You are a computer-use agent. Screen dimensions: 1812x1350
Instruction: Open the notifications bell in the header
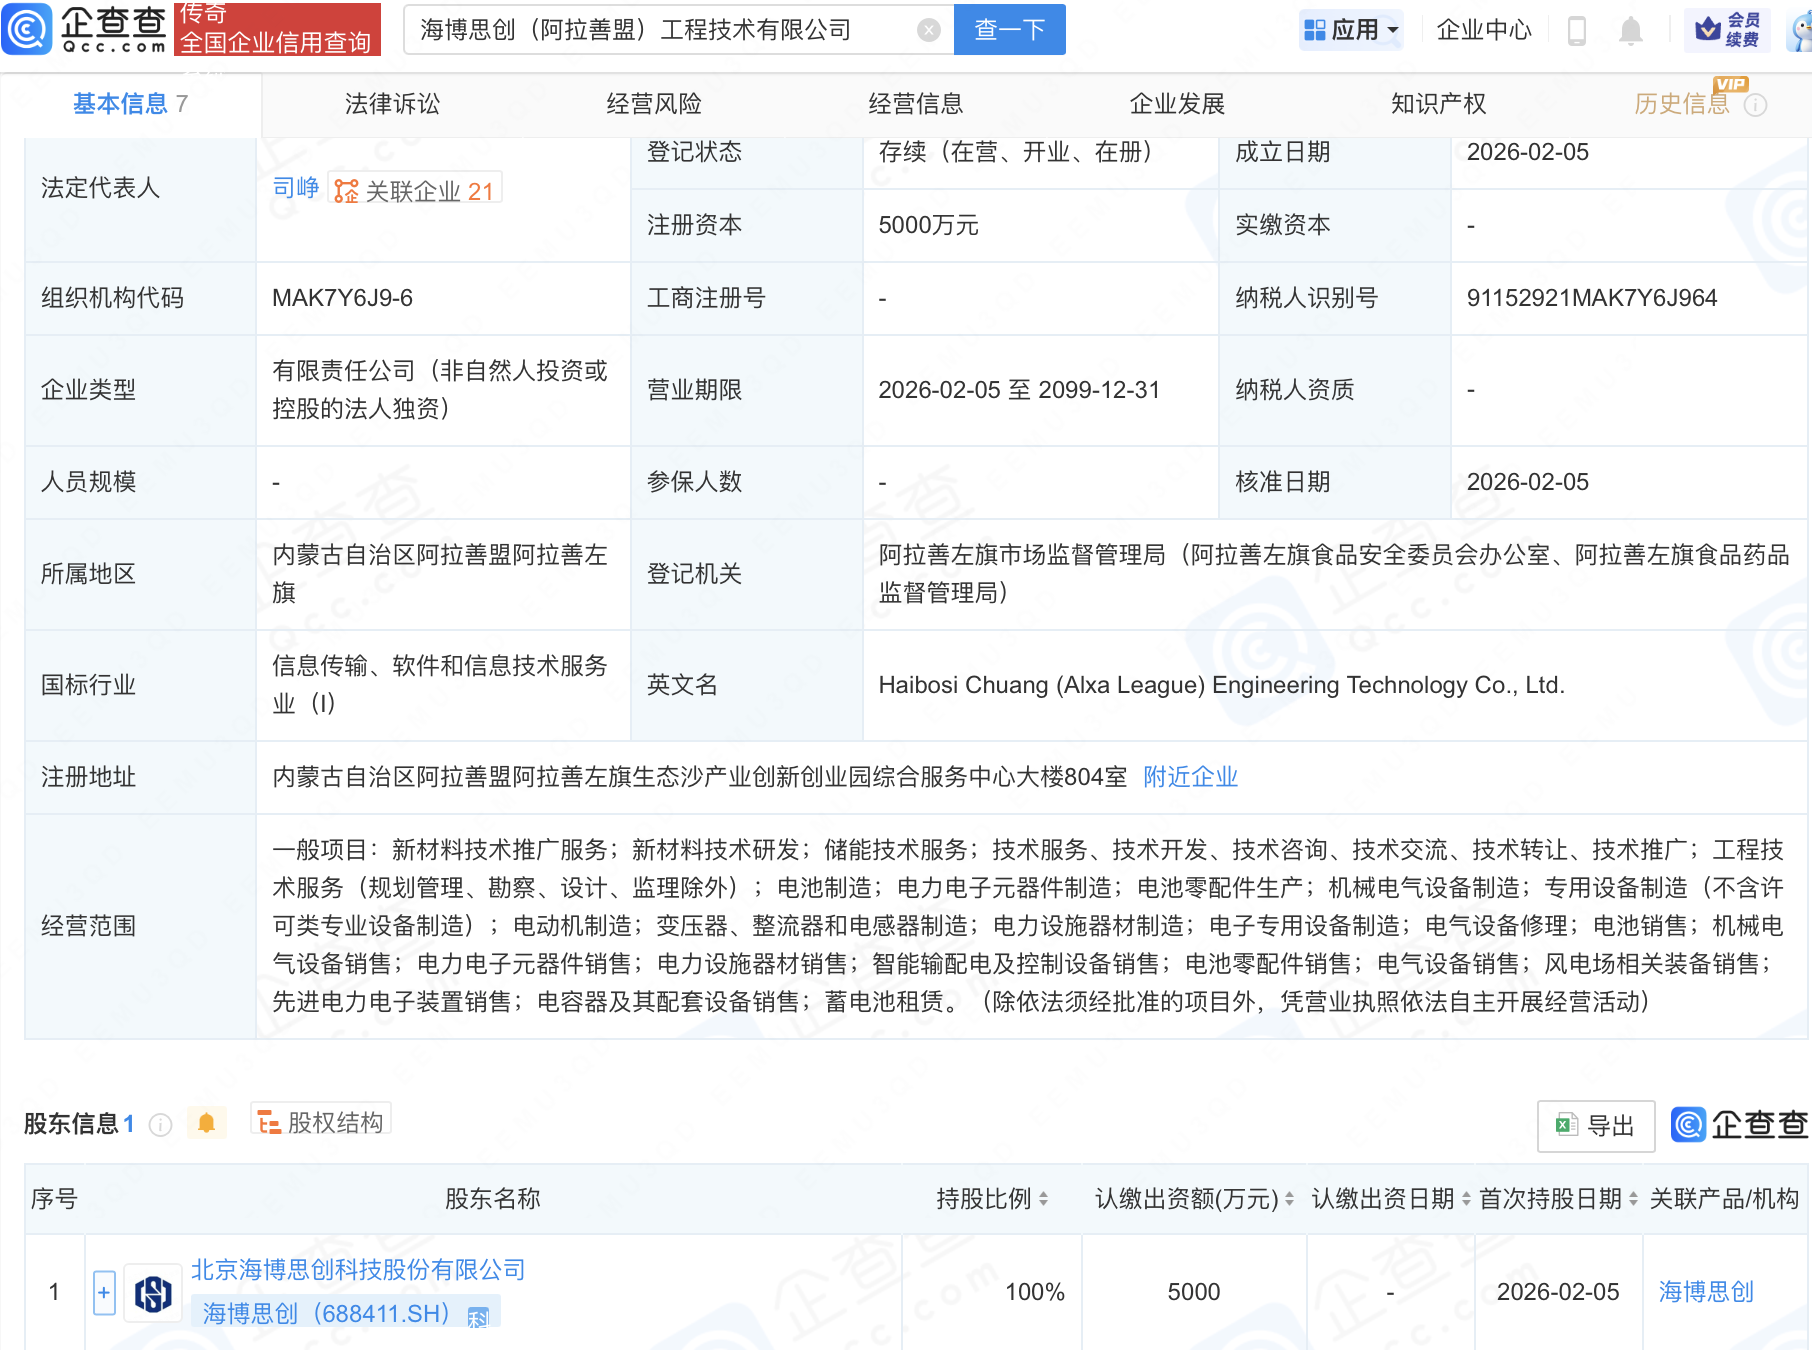(1630, 31)
